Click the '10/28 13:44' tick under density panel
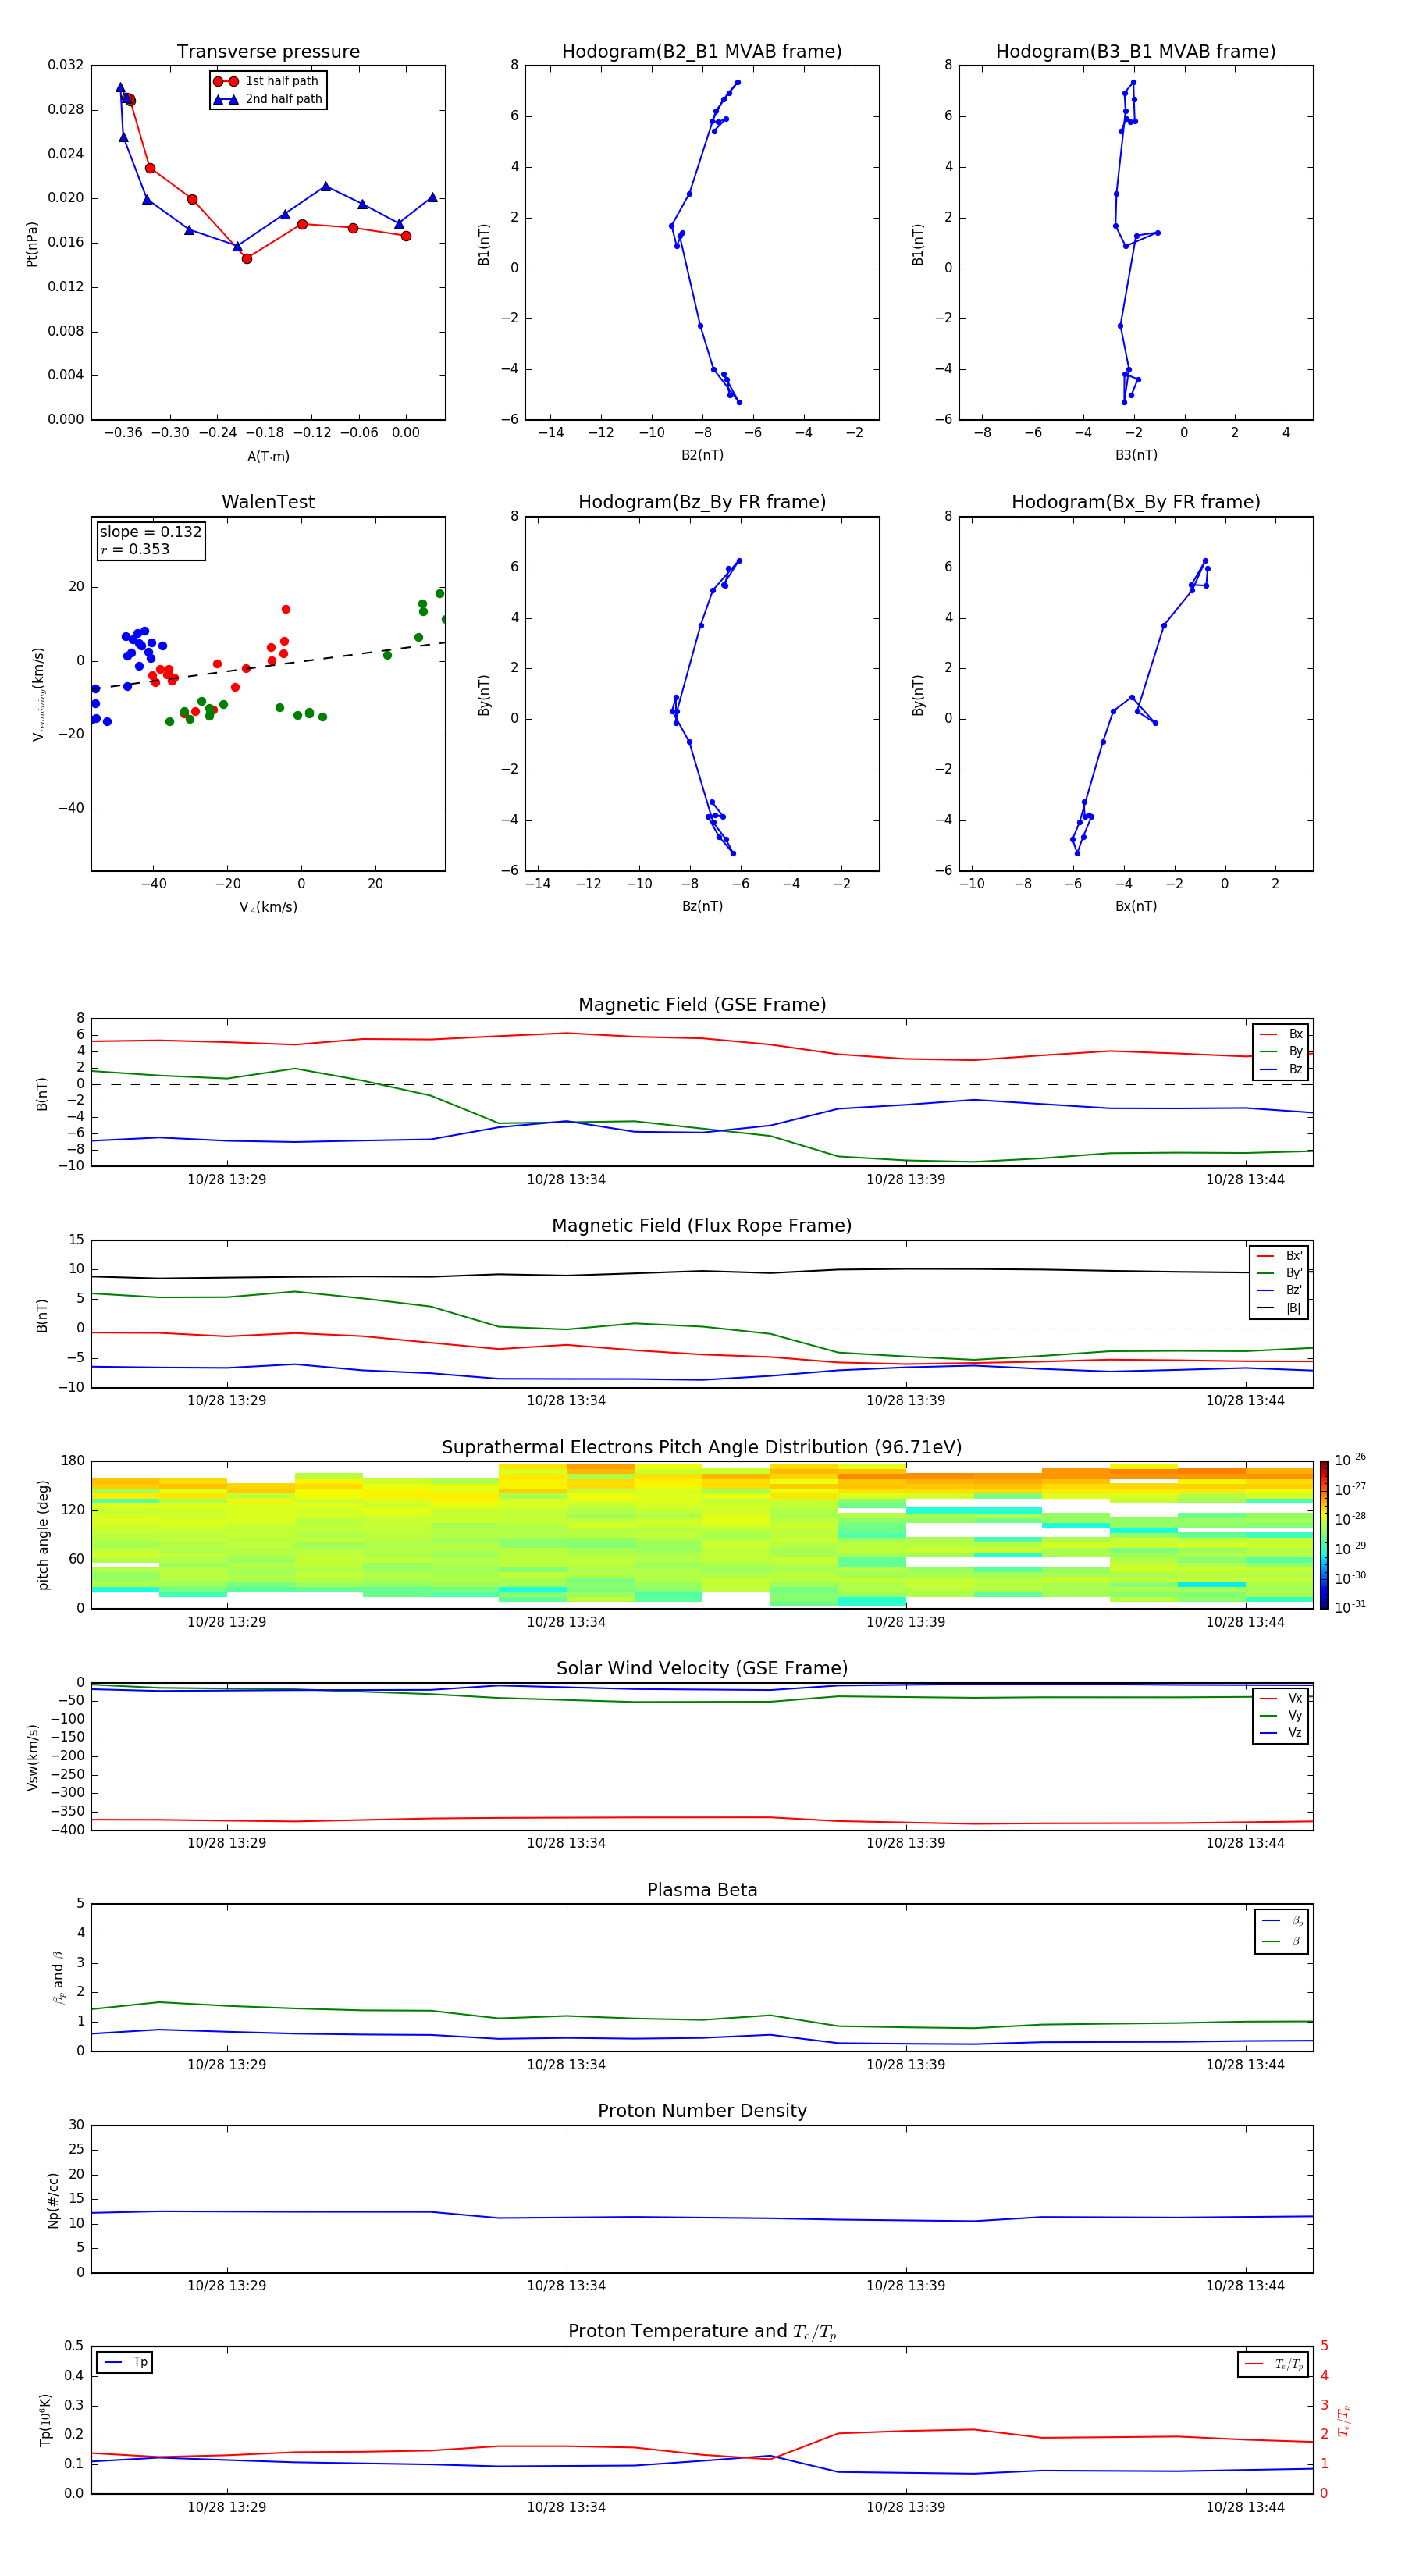Viewport: 1405px width, 2576px height. point(1245,2286)
